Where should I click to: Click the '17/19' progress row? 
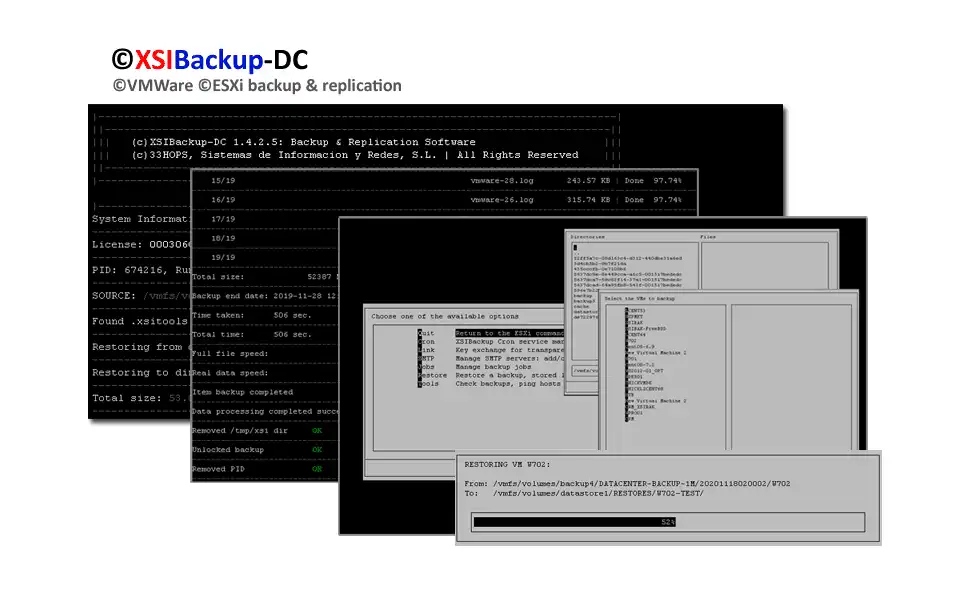(223, 219)
